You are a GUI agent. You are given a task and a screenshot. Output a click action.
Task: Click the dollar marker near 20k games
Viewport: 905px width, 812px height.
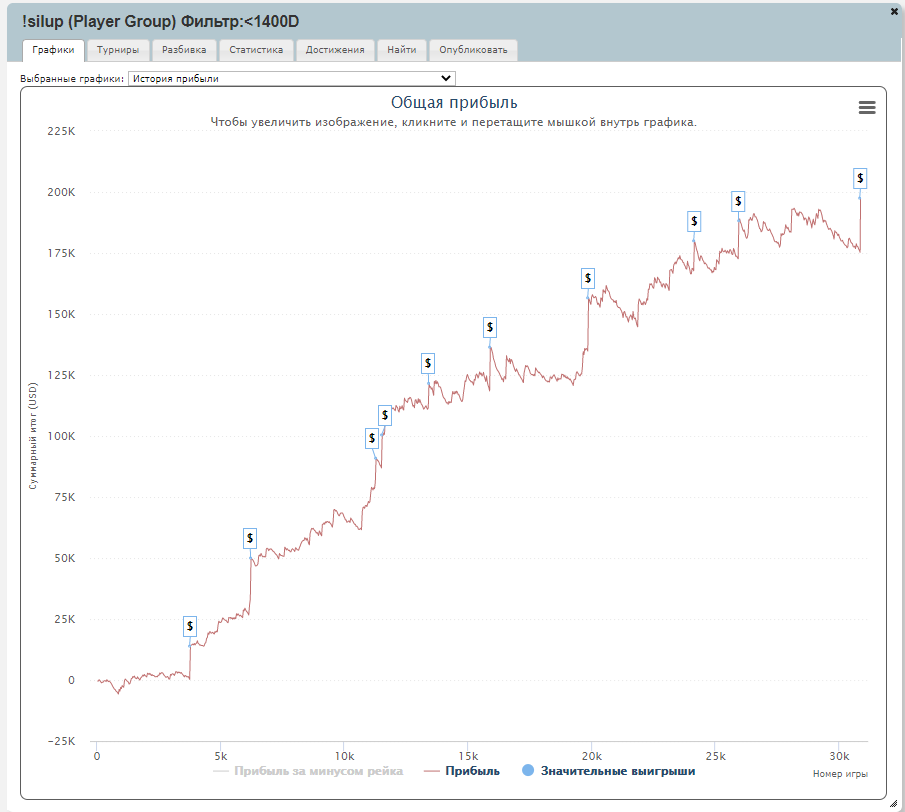[x=588, y=278]
